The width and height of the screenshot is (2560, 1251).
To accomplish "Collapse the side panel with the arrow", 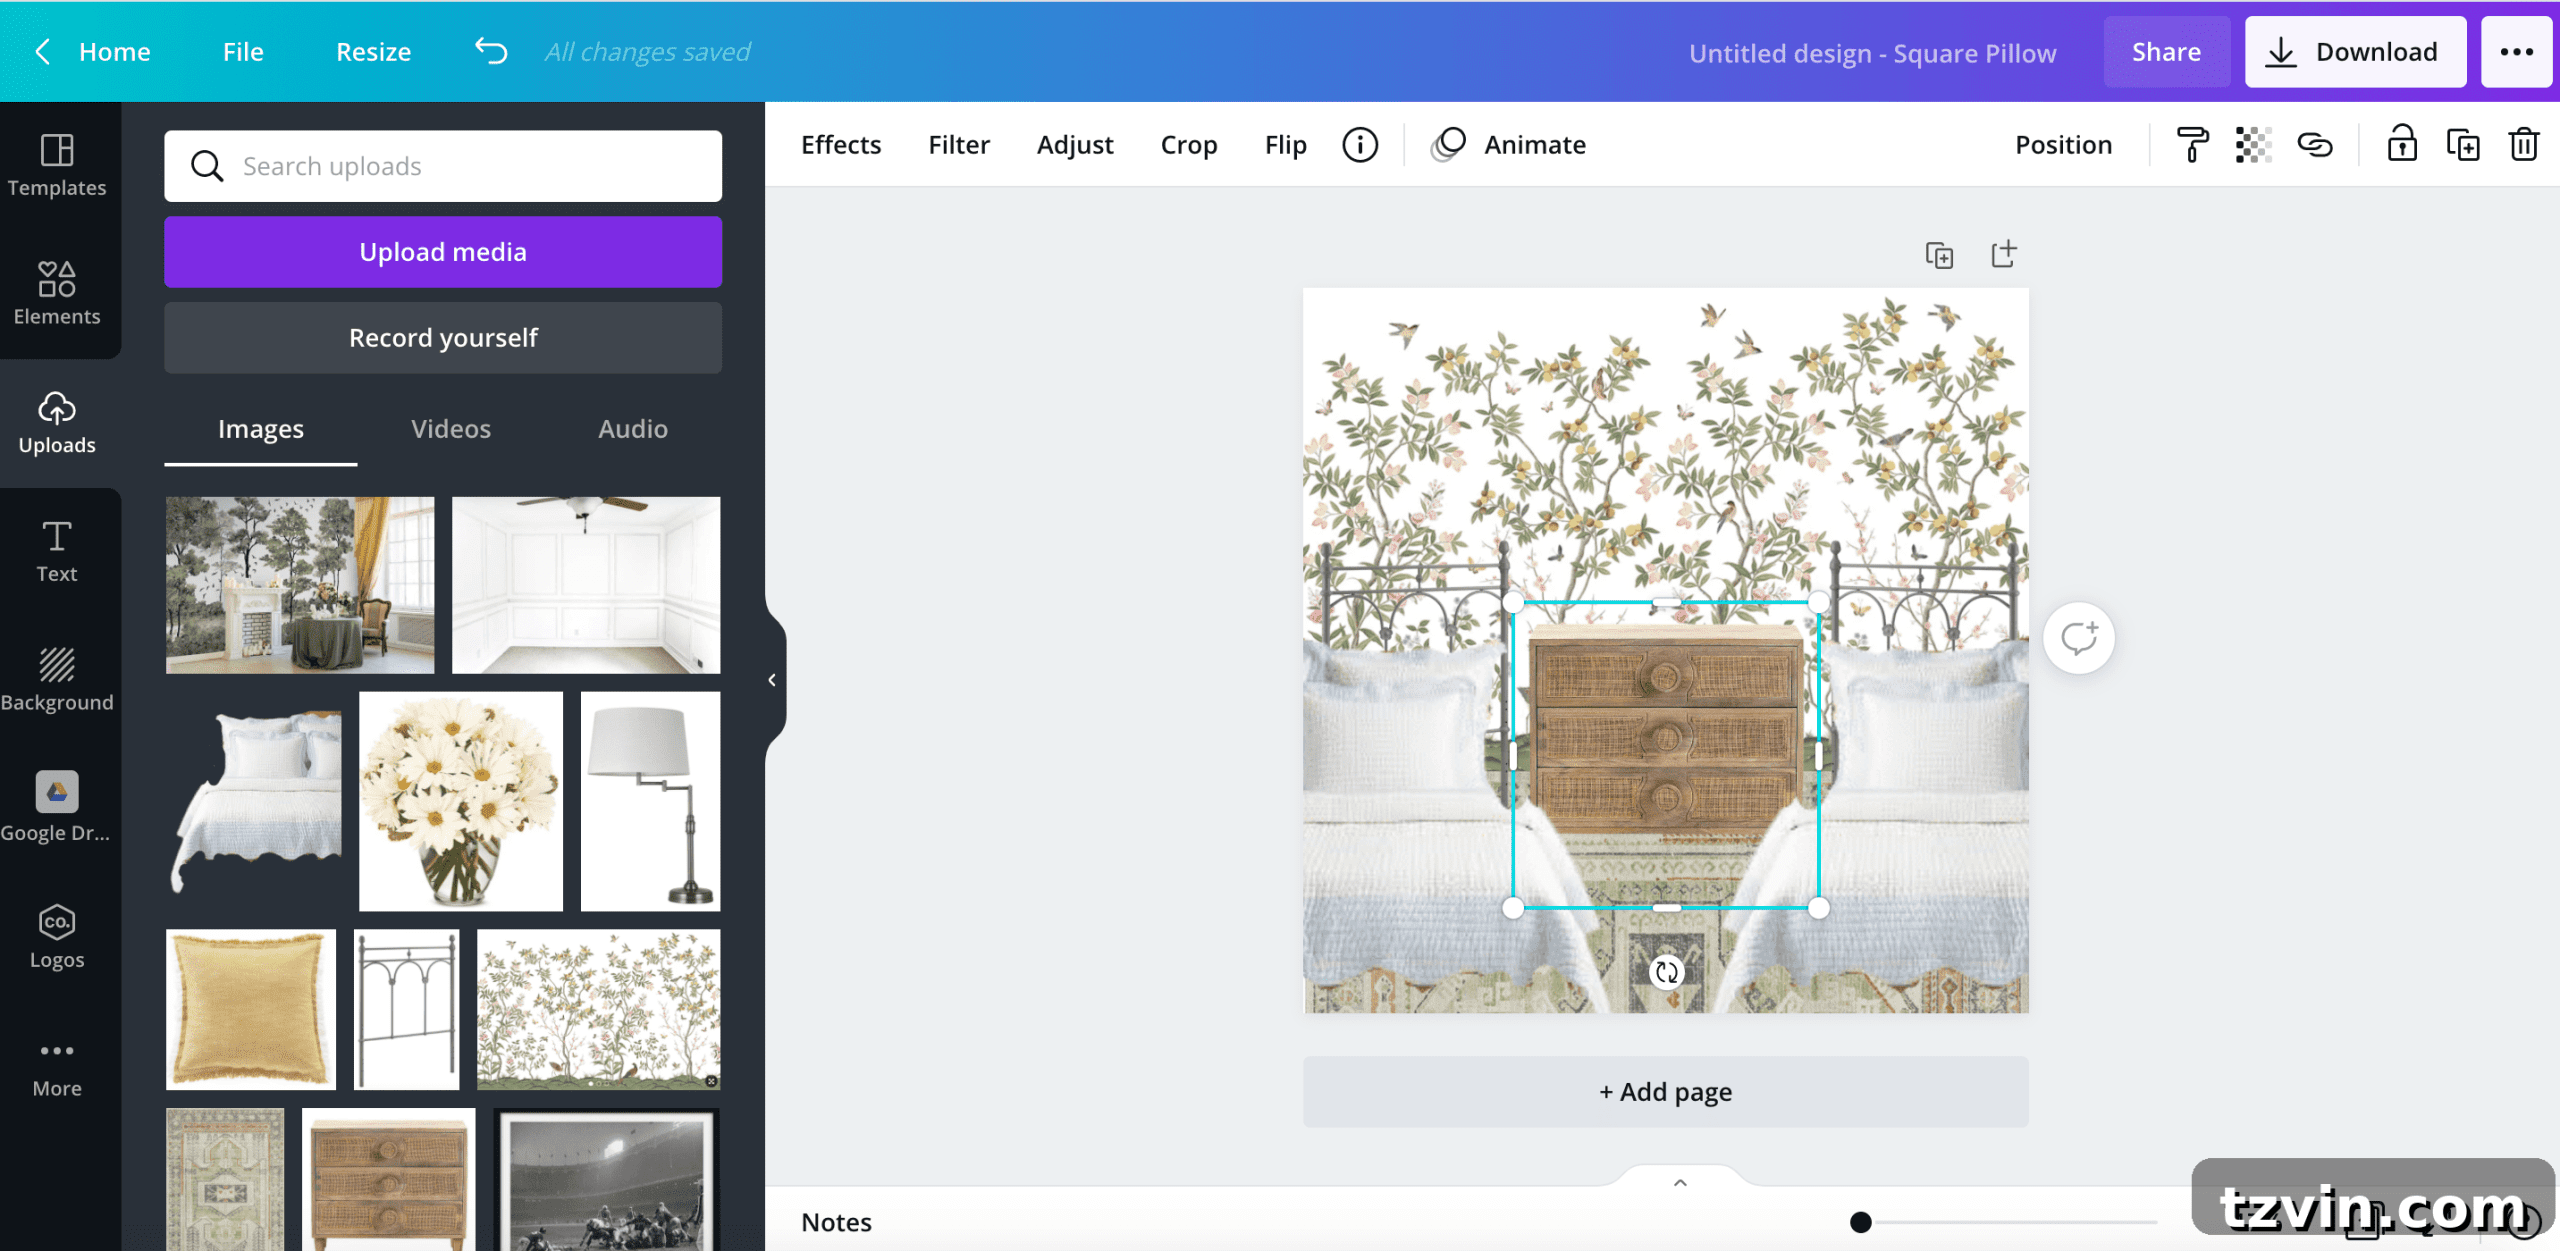I will [772, 680].
